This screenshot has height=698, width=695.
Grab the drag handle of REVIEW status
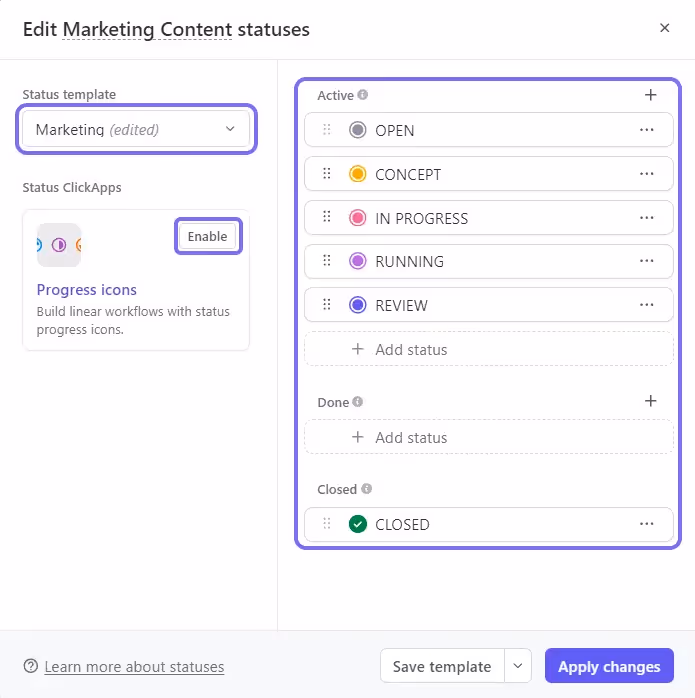click(326, 305)
